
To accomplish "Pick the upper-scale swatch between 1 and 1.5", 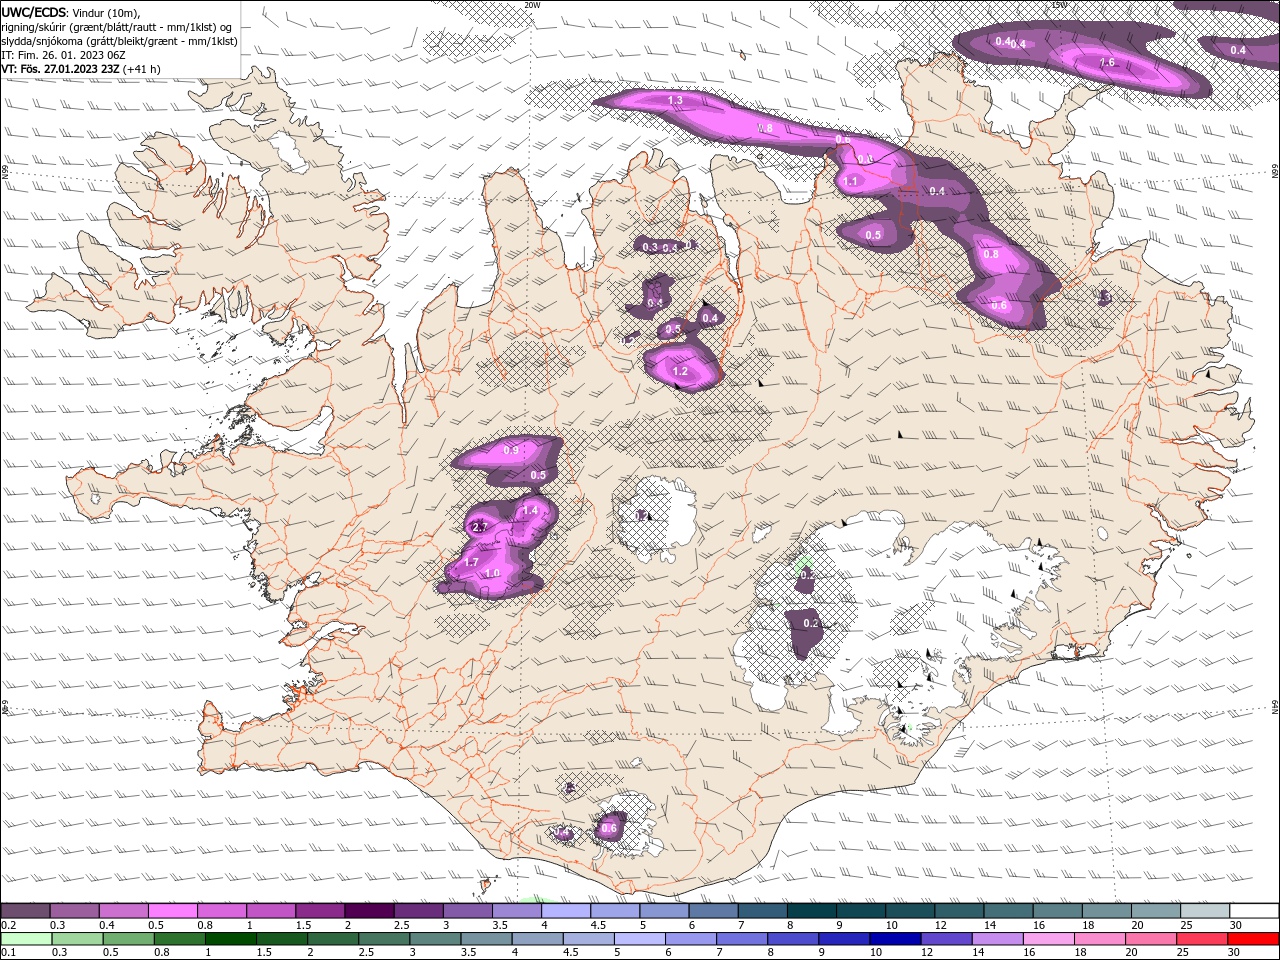I will tap(271, 910).
